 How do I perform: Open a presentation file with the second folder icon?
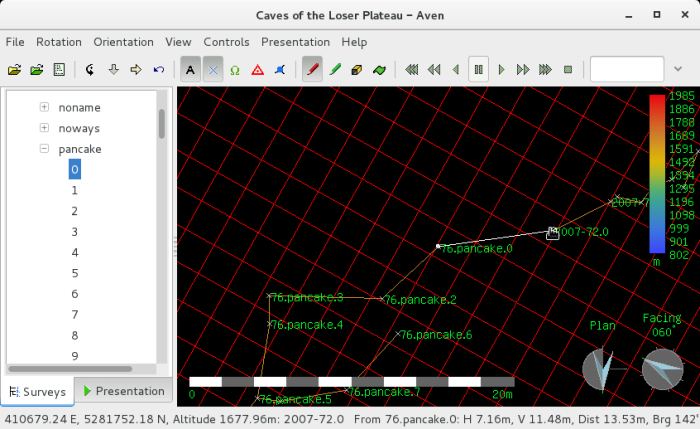37,70
